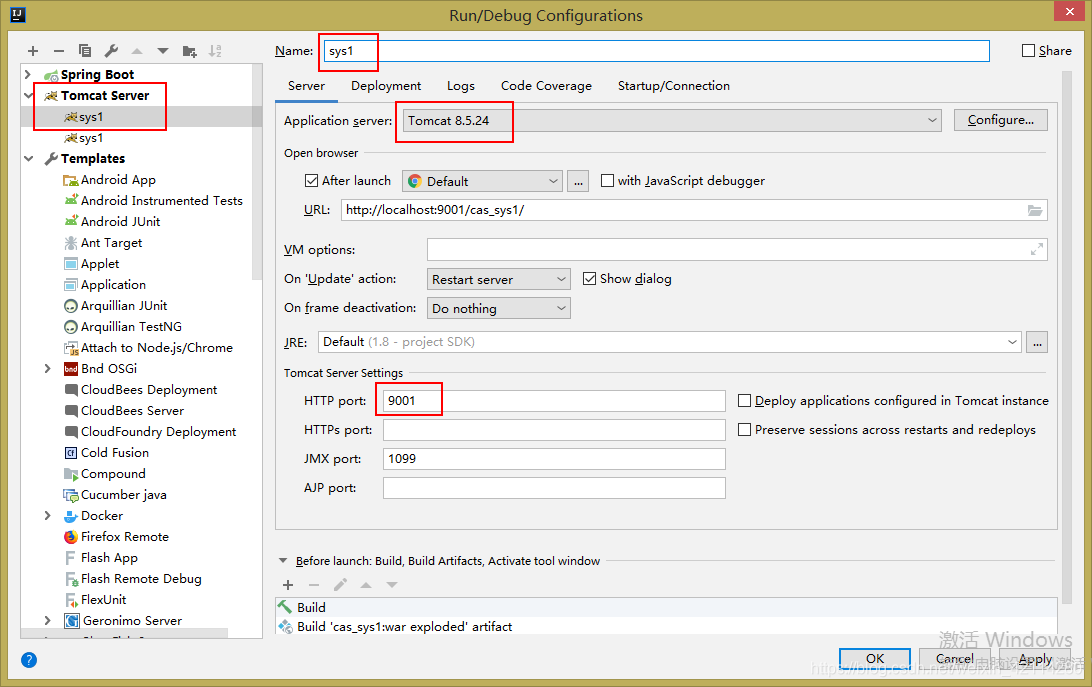Click the before launch Move Down arrow
1092x687 pixels.
(x=392, y=585)
